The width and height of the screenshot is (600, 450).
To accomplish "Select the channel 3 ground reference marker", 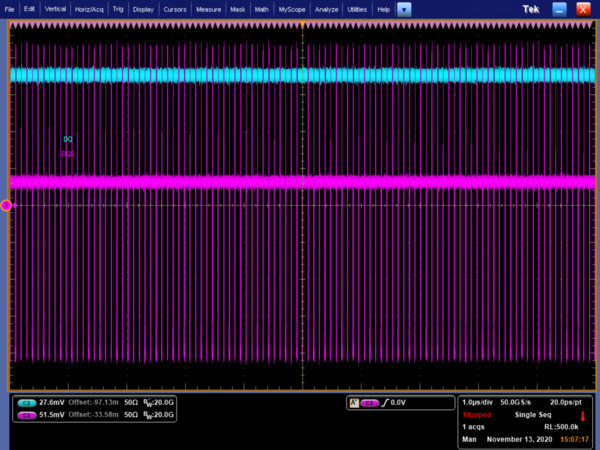I will coord(6,205).
